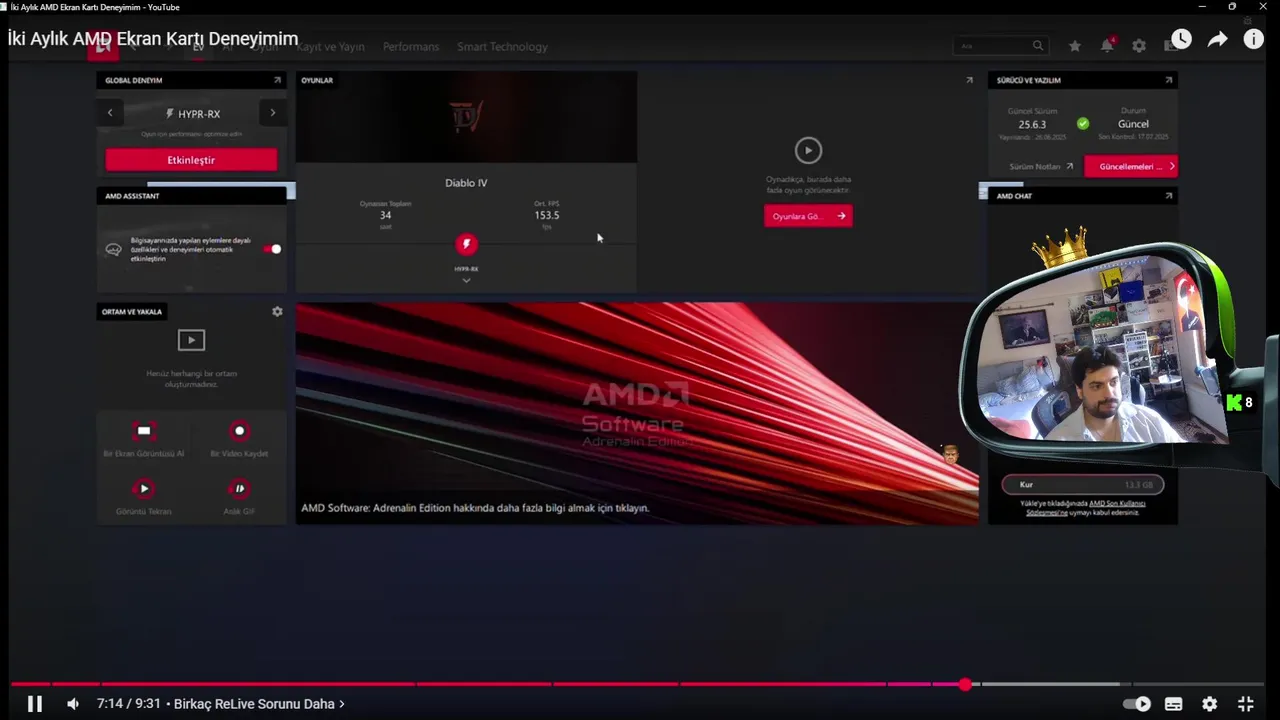Screen dimensions: 1280x720
Task: Click the red progress bar scrubber
Action: pos(965,684)
